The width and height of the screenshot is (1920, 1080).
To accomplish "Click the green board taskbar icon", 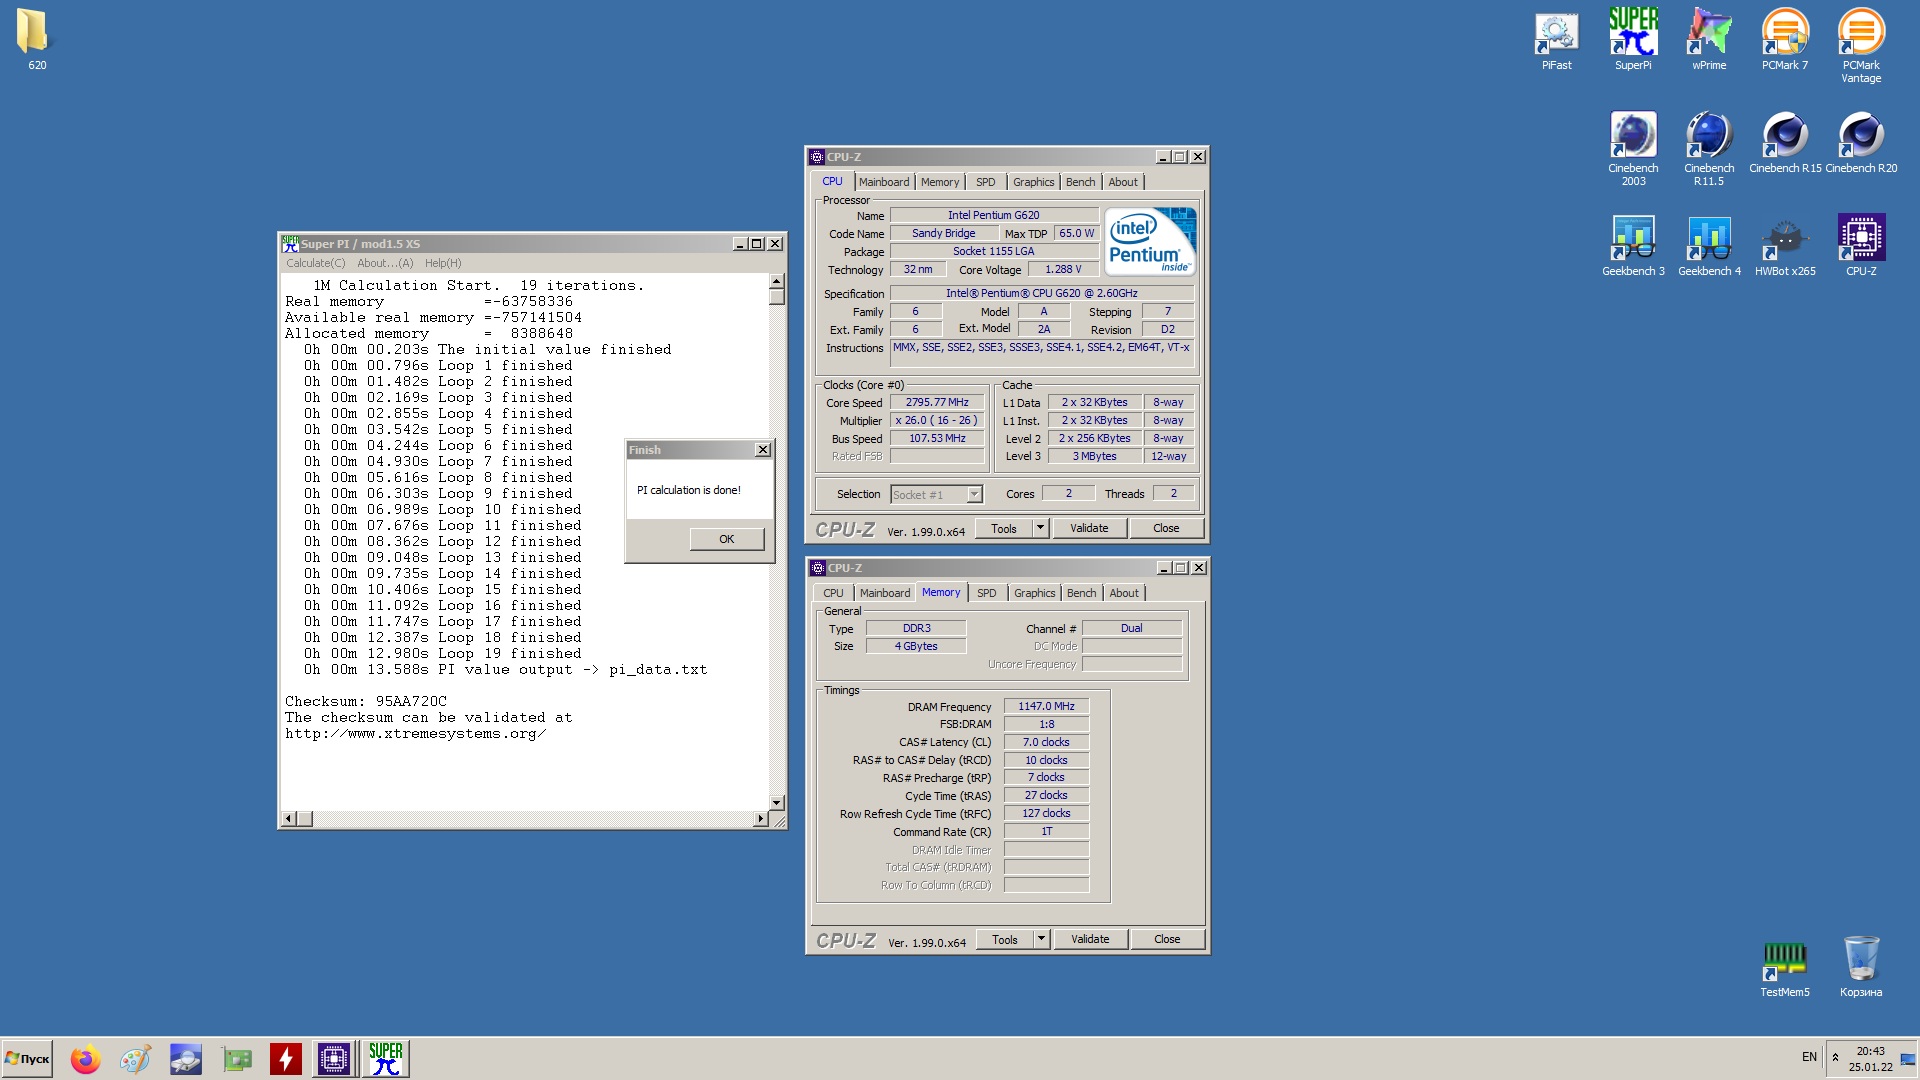I will point(237,1059).
